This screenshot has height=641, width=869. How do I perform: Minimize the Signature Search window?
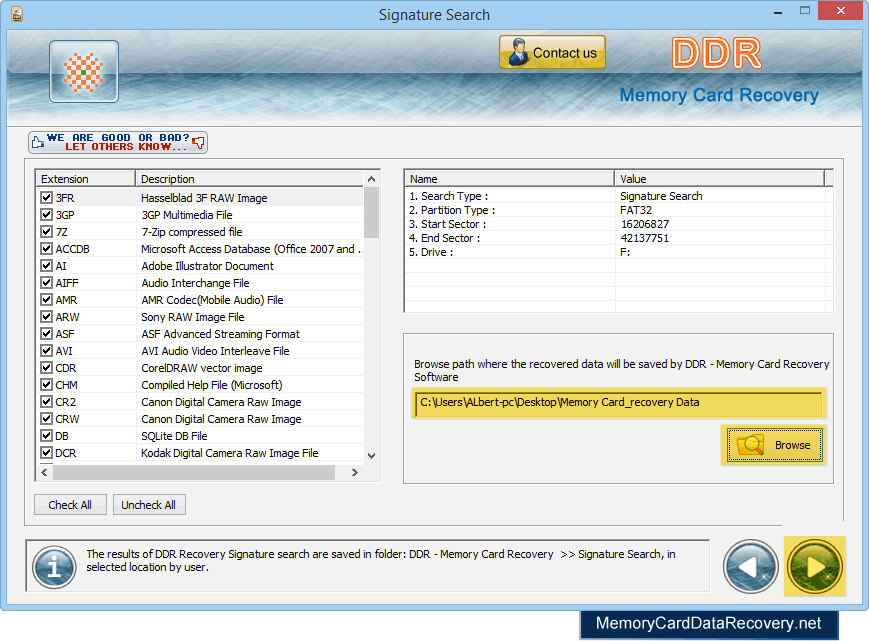[x=778, y=12]
